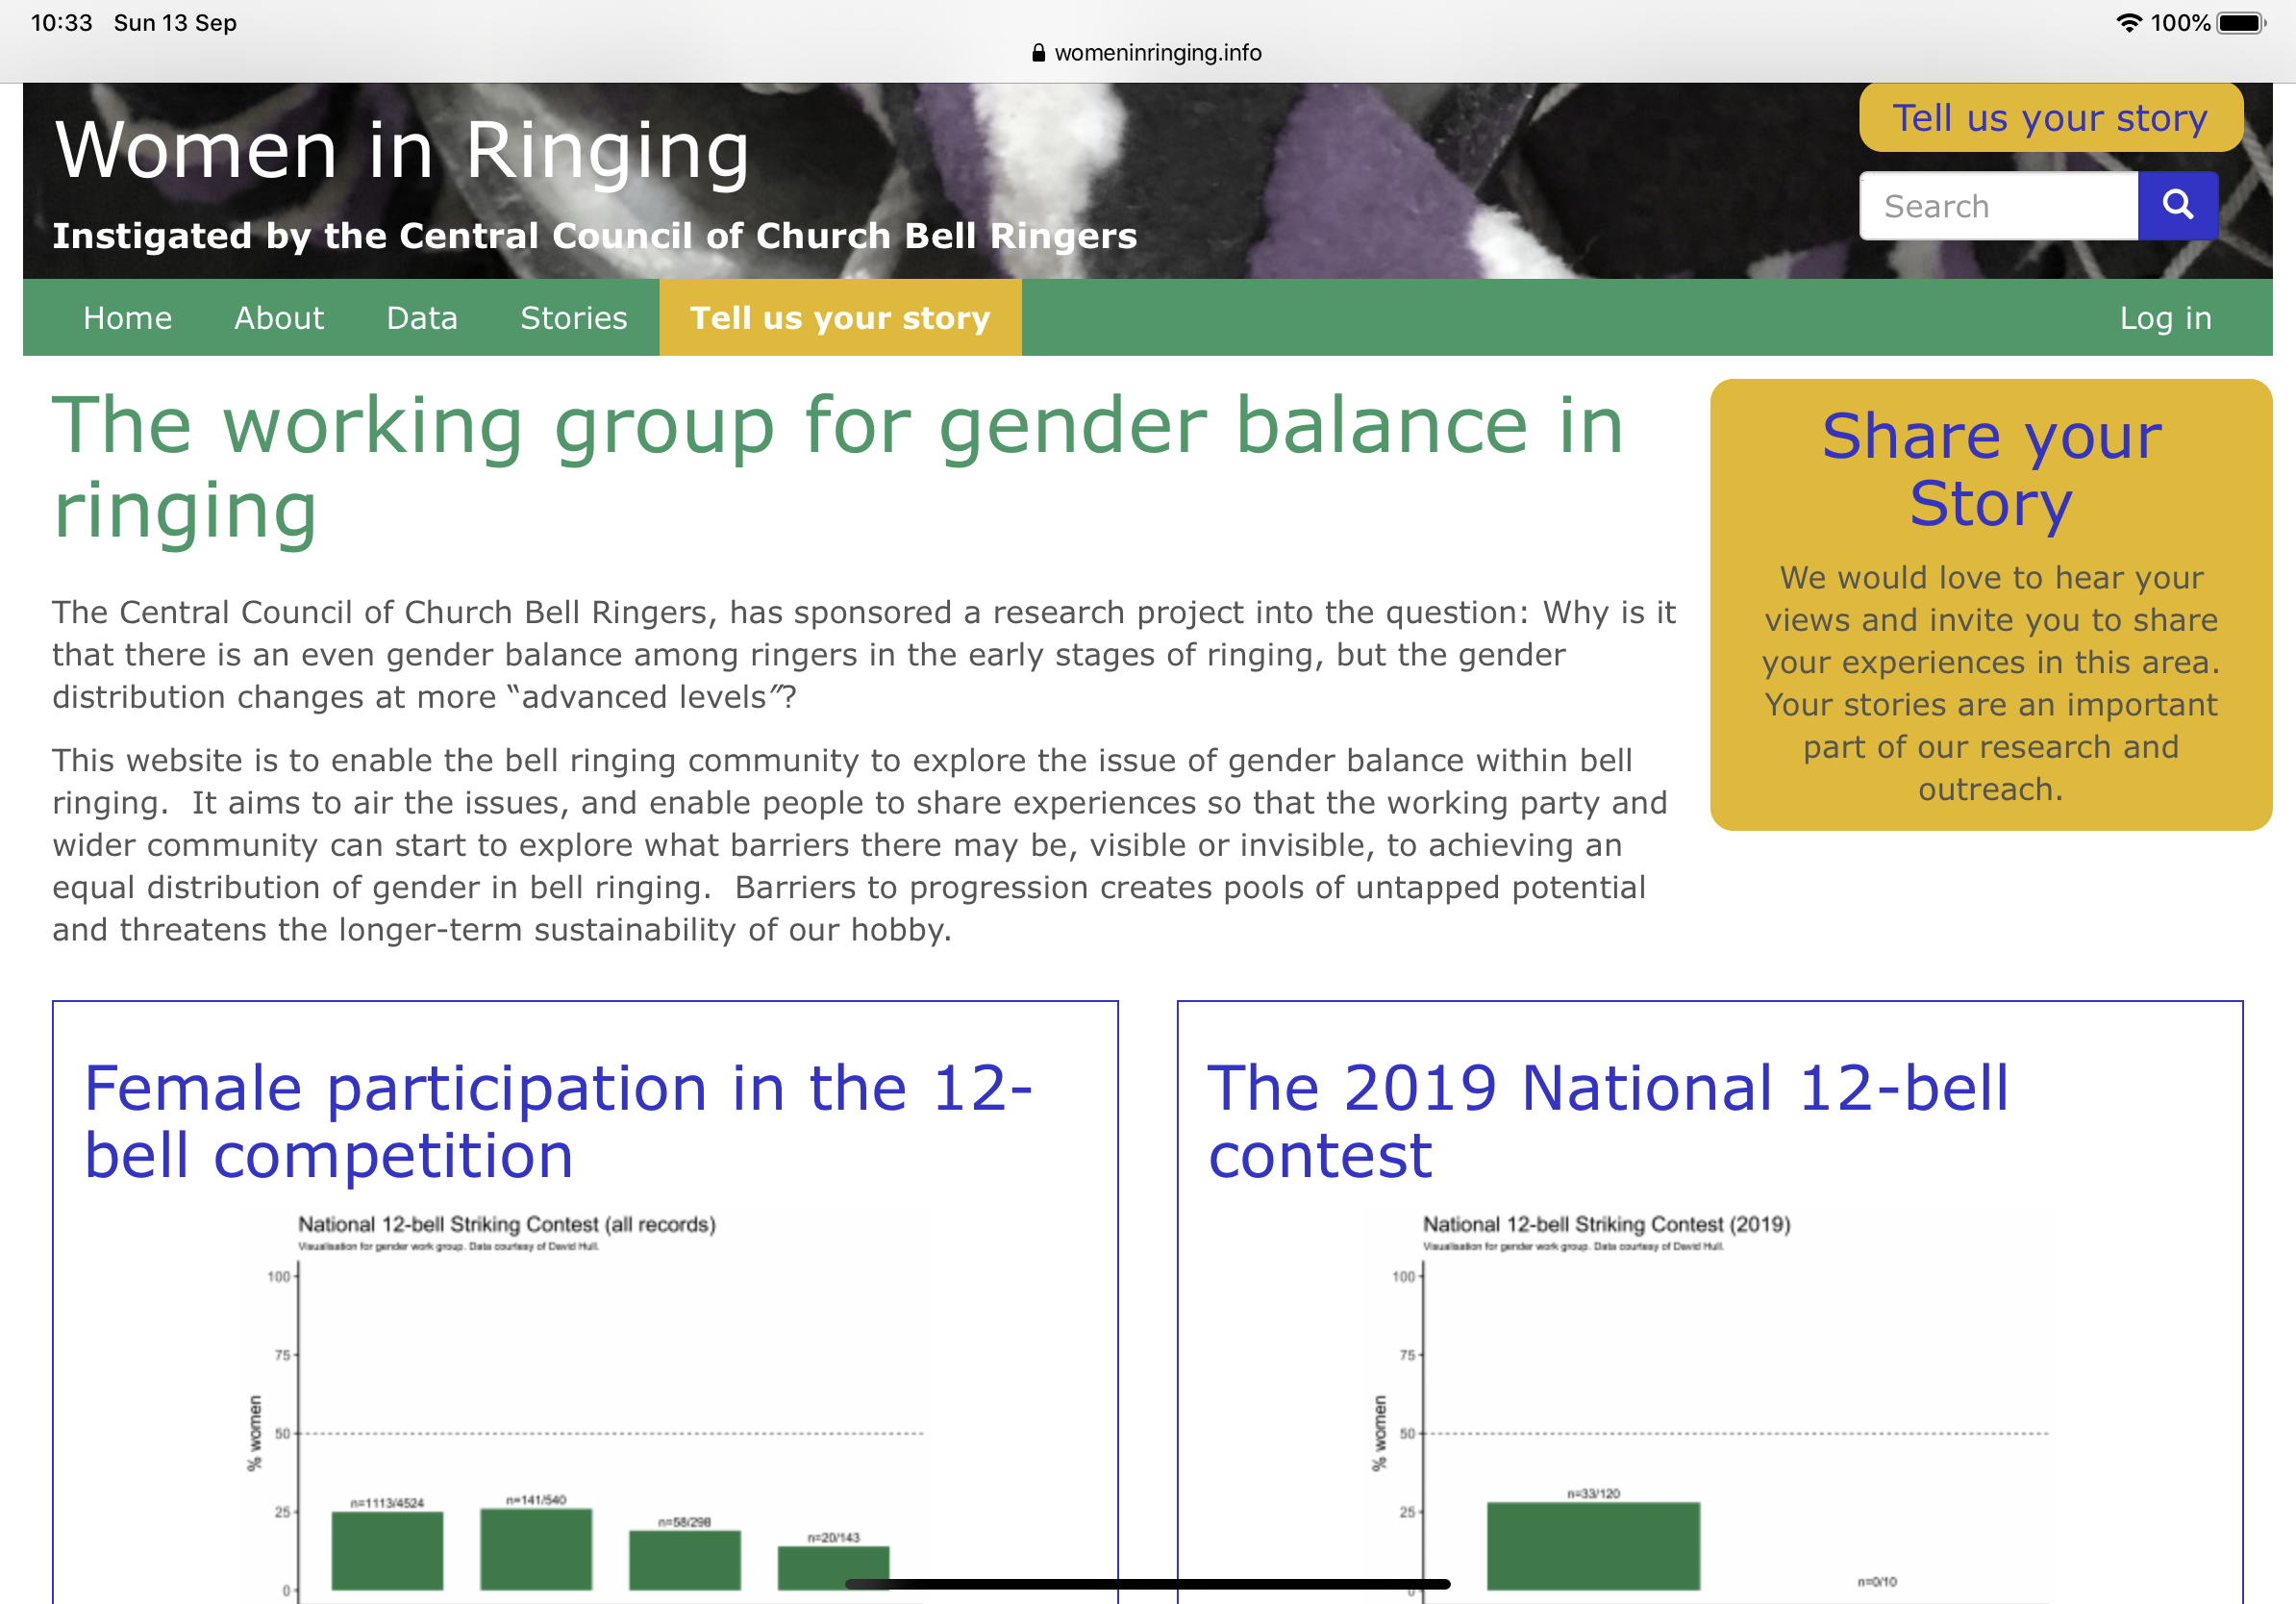Click the Women in Ringing site title
Viewport: 2296px width, 1604px height.
click(x=402, y=150)
